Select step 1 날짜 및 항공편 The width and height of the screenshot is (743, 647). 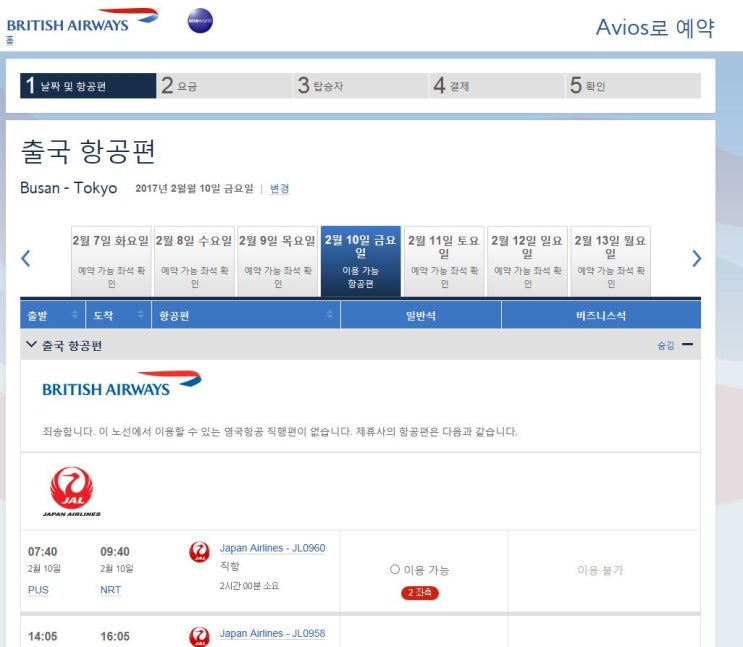88,86
